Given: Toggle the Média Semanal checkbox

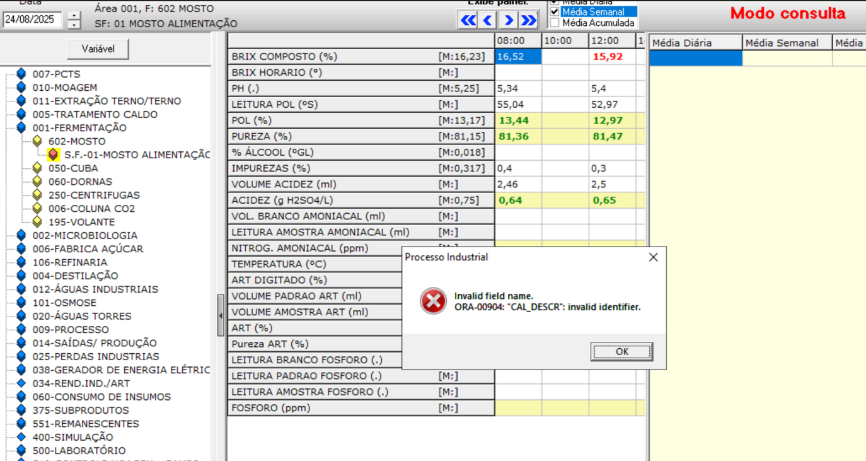Looking at the screenshot, I should tap(555, 12).
